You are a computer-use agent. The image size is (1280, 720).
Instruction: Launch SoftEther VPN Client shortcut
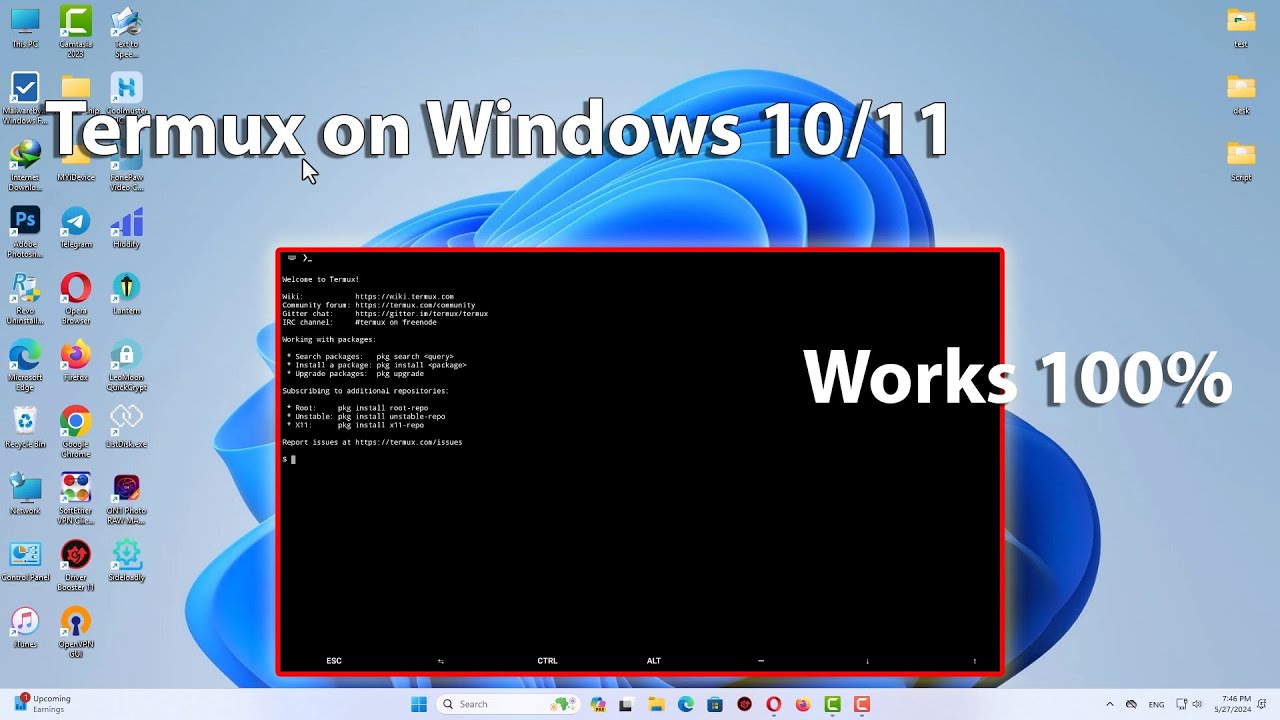point(75,498)
